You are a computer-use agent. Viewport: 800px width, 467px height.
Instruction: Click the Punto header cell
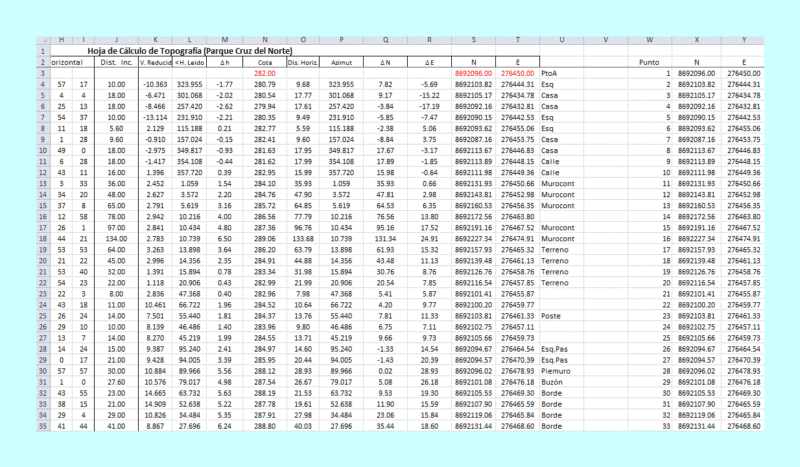(x=649, y=62)
